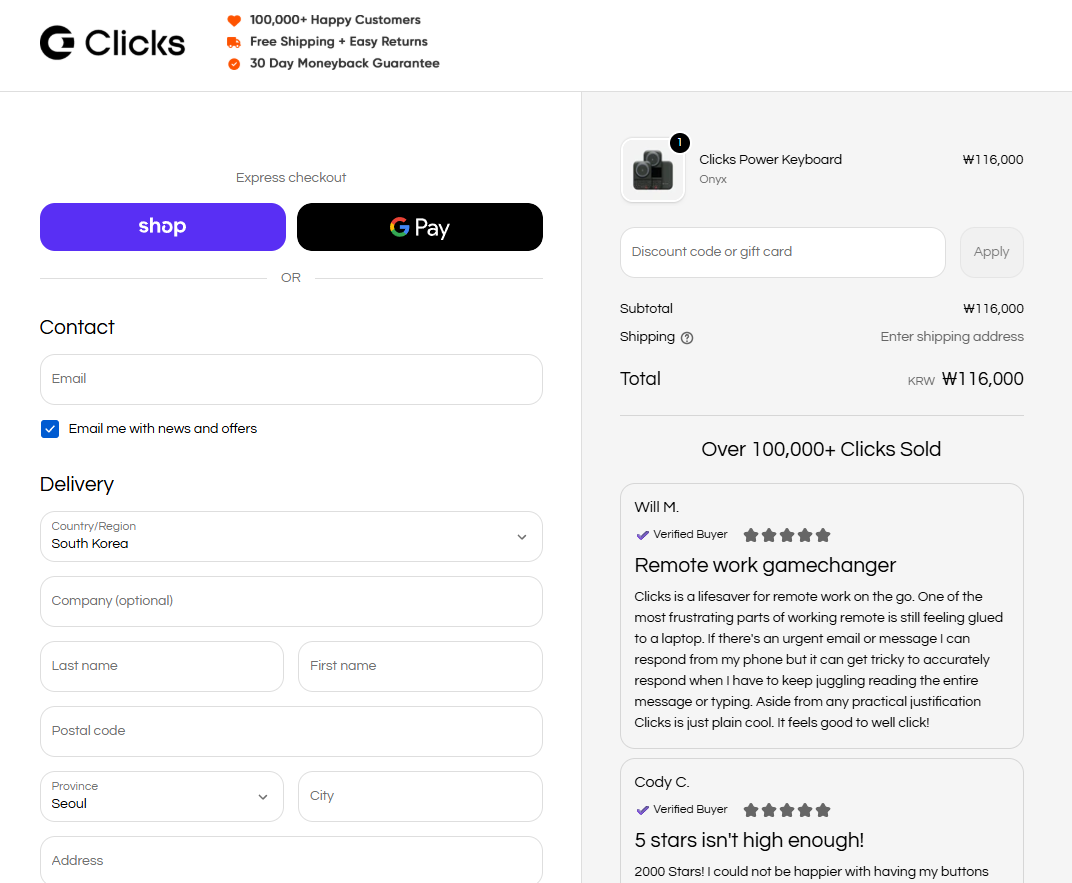Click Will M.'s five-star rating
Viewport: 1072px width, 883px height.
[787, 535]
